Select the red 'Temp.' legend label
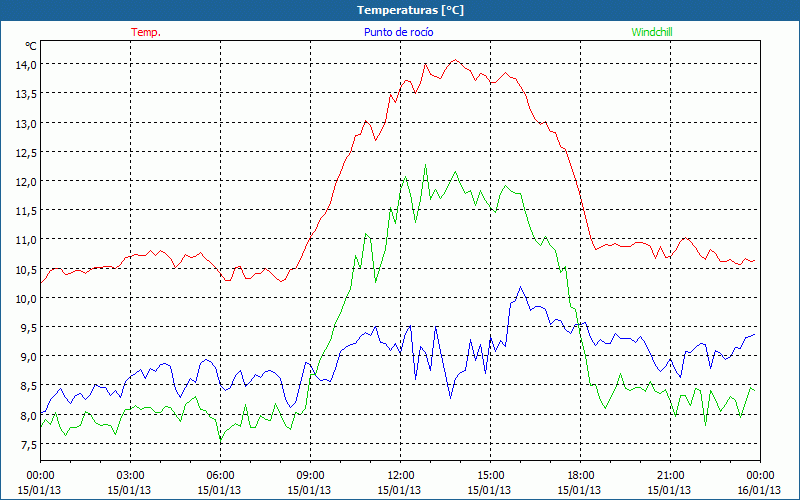This screenshot has width=800, height=500. [x=146, y=32]
